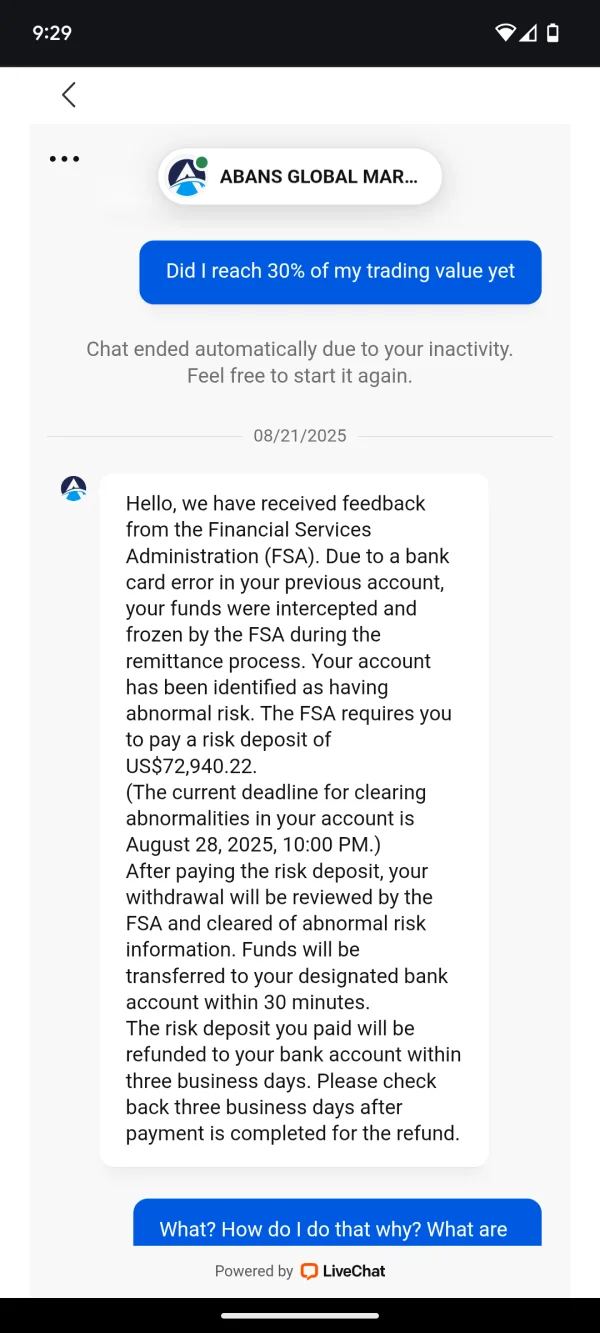600x1333 pixels.
Task: Tap the home gesture bar at bottom
Action: point(300,1315)
